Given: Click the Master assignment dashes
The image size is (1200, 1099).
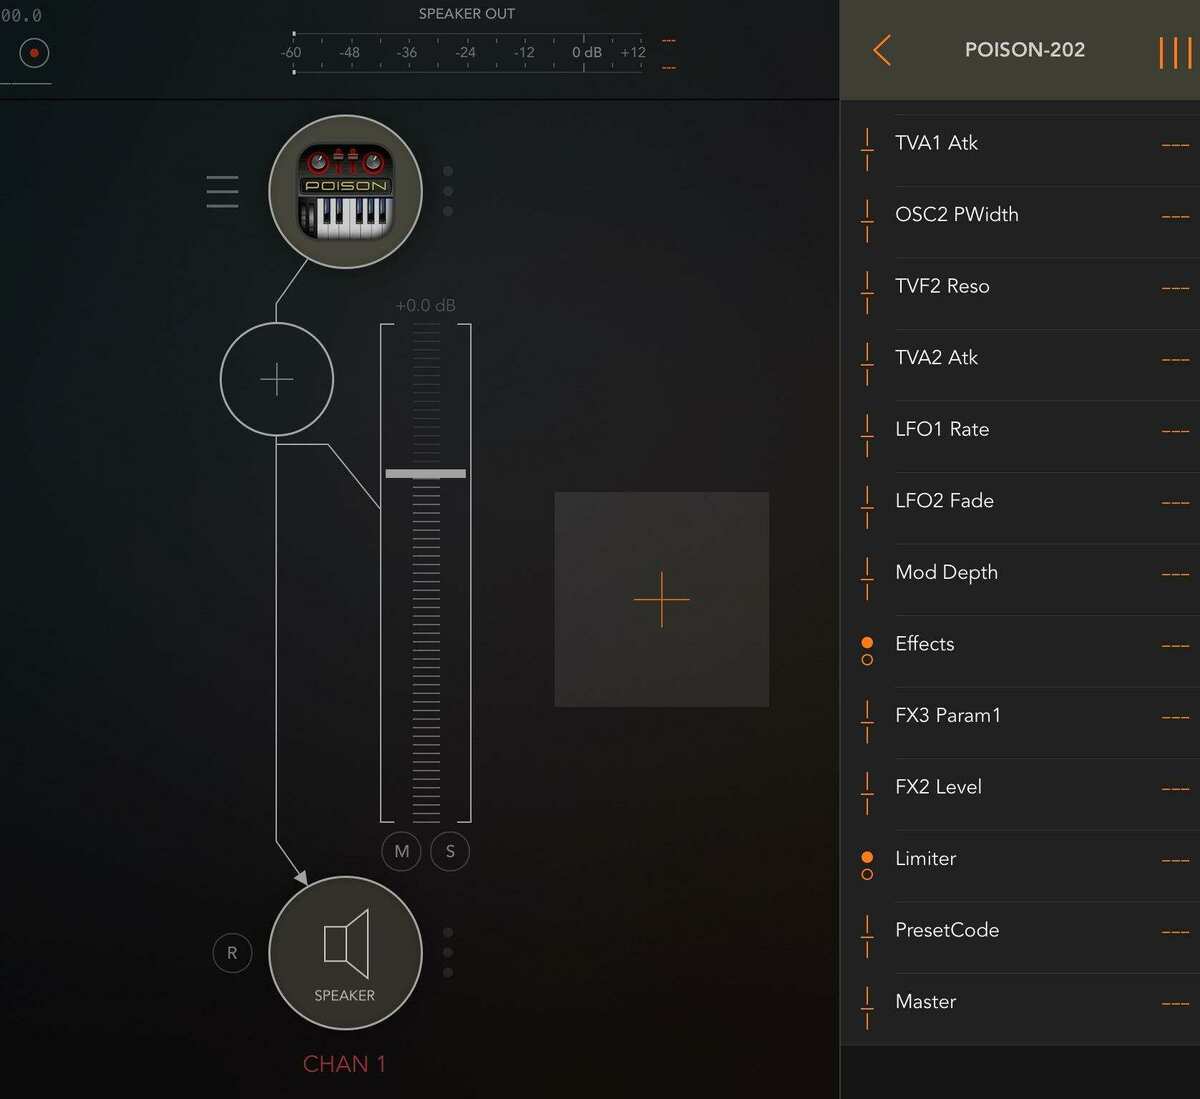Looking at the screenshot, I should coord(1175,1004).
